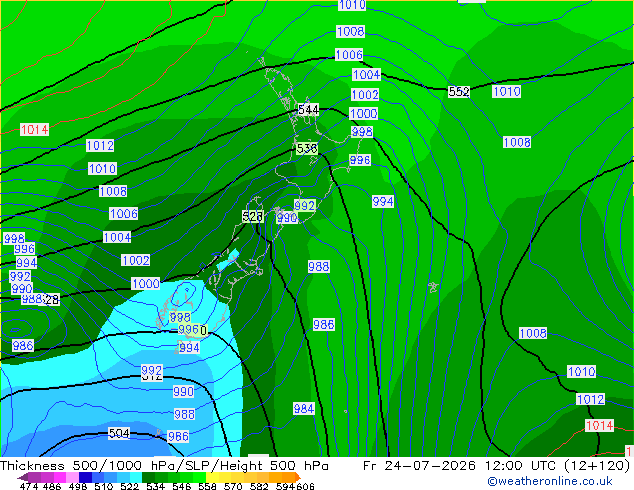Screen dimensions: 634x490
Task: Click the purple arrow start of legend bar
Action: (23, 477)
